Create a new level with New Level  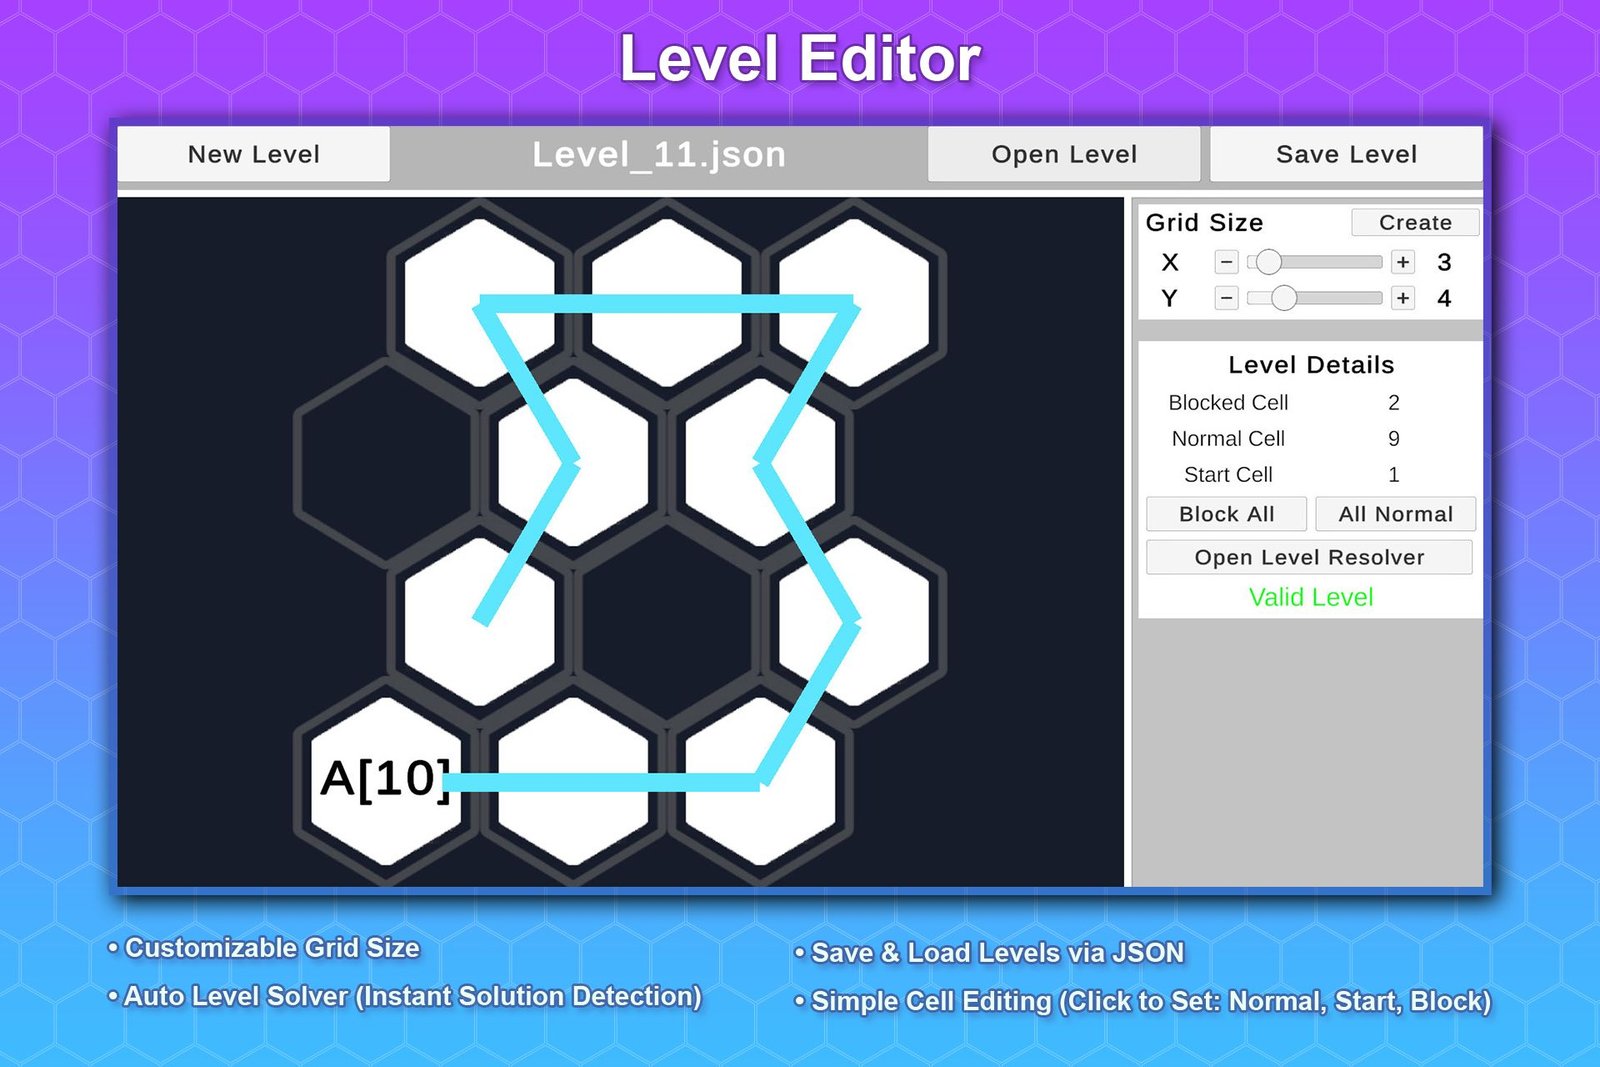[x=253, y=154]
